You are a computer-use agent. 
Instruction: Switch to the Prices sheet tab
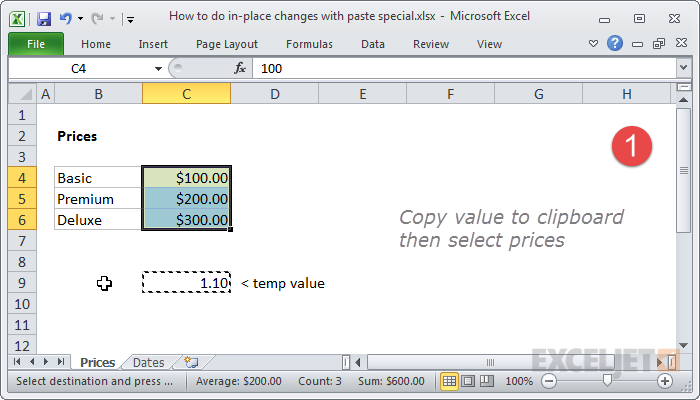[97, 362]
